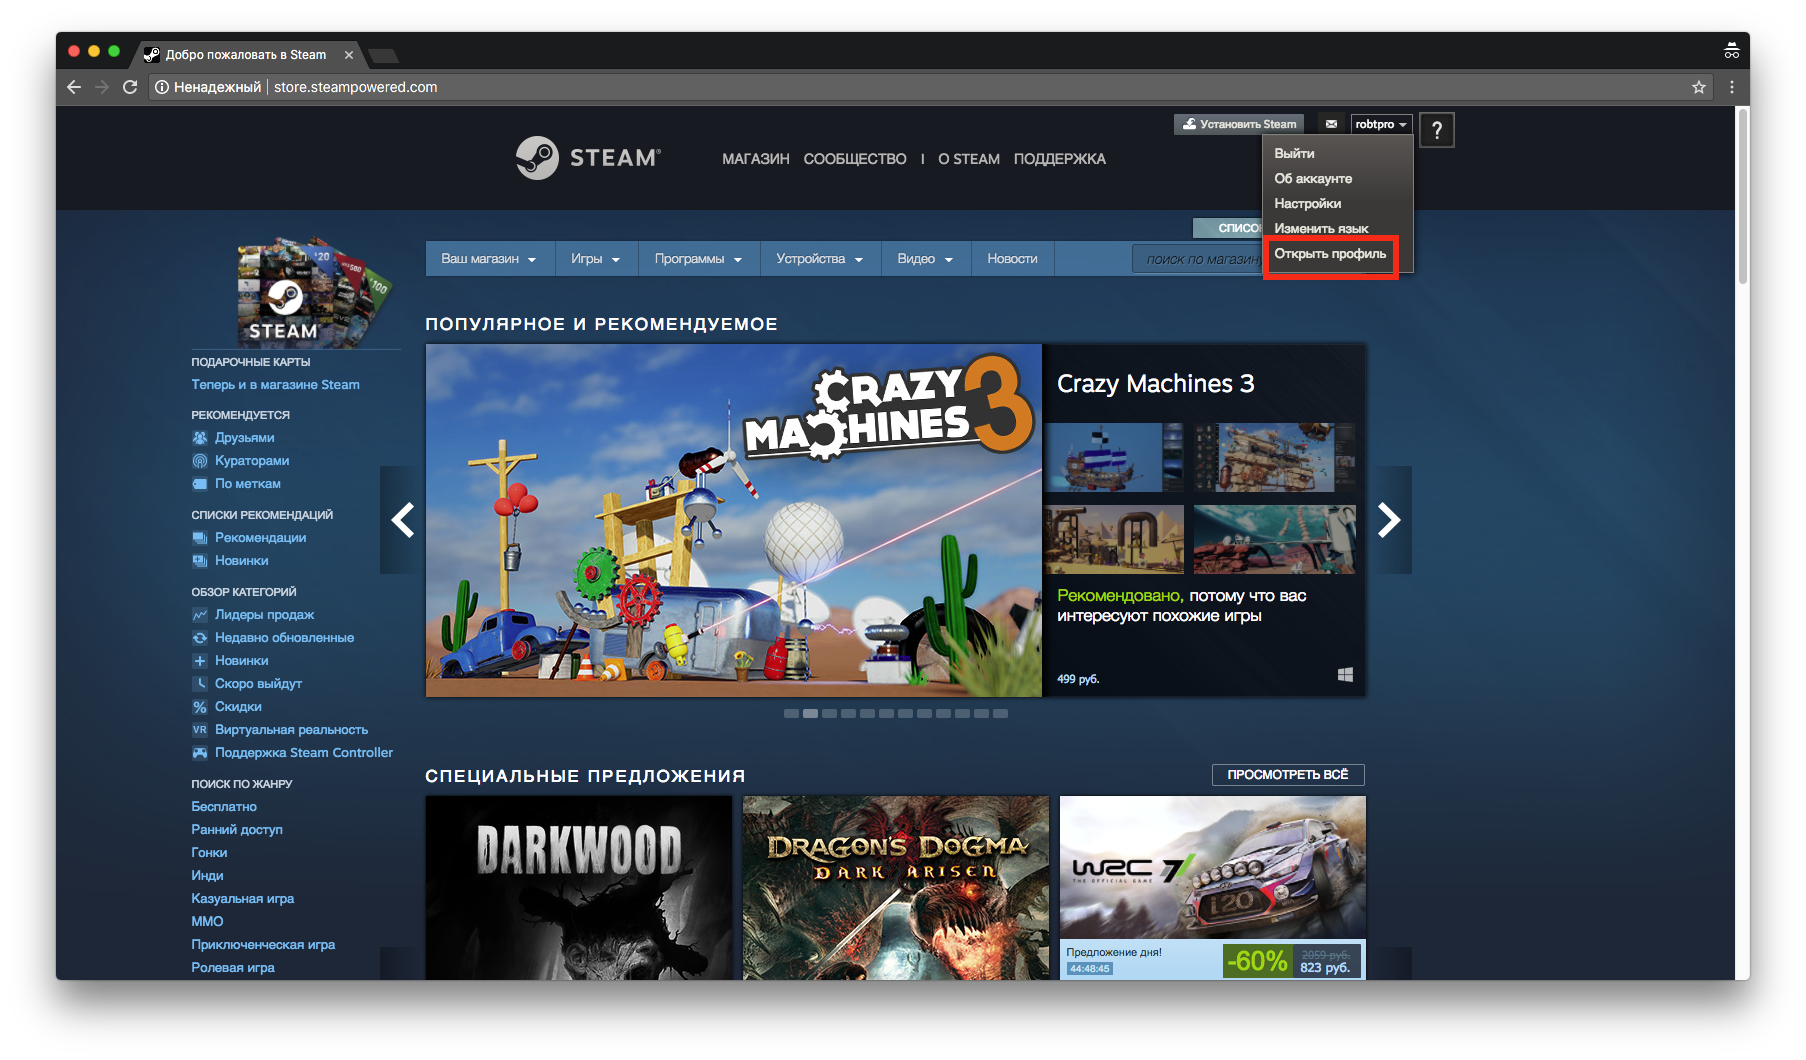Click the question mark help icon
Viewport: 1806px width, 1060px height.
[1436, 130]
